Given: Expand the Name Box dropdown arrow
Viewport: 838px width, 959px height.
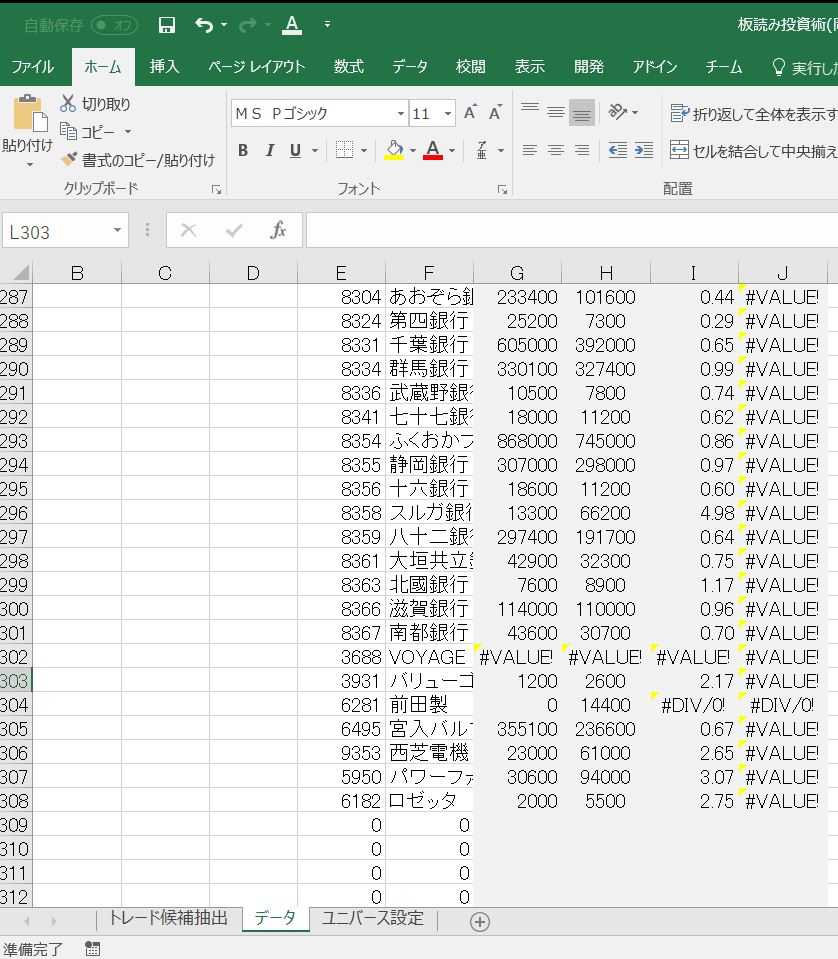Looking at the screenshot, I should coord(117,231).
